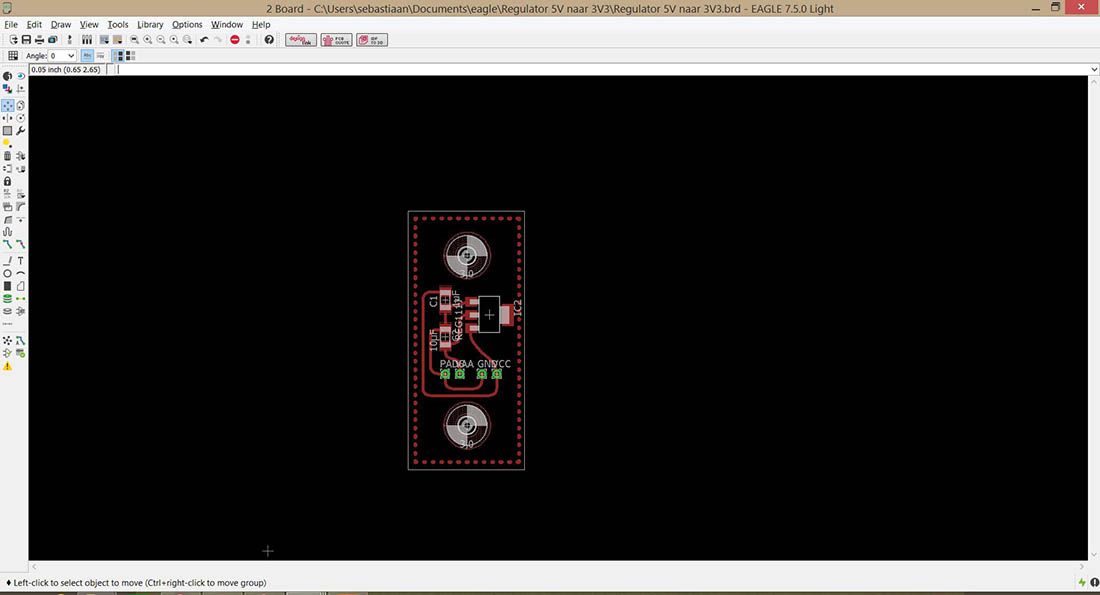This screenshot has height=595, width=1100.
Task: Open the Grid settings icon
Action: tap(13, 55)
